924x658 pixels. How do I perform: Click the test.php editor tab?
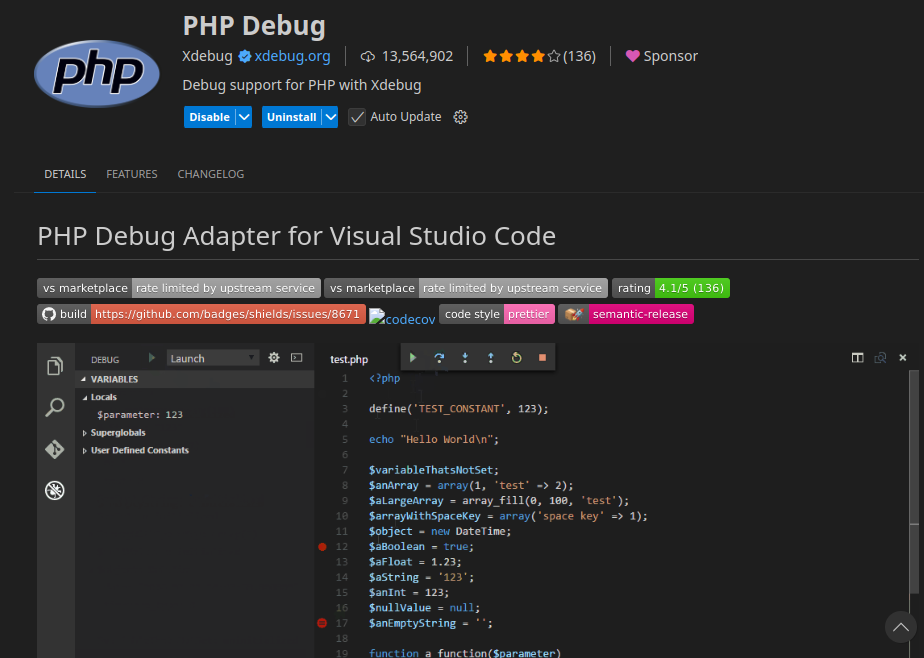pos(349,359)
